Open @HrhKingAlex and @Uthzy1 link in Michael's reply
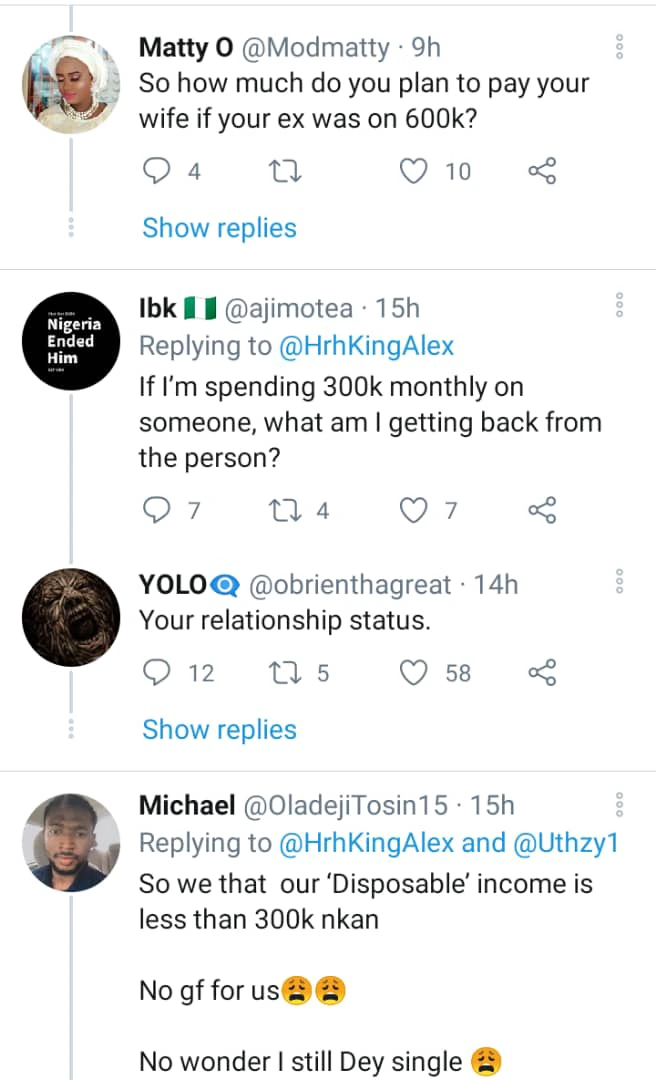Screen dimensions: 656x1080 pyautogui.click(x=448, y=843)
